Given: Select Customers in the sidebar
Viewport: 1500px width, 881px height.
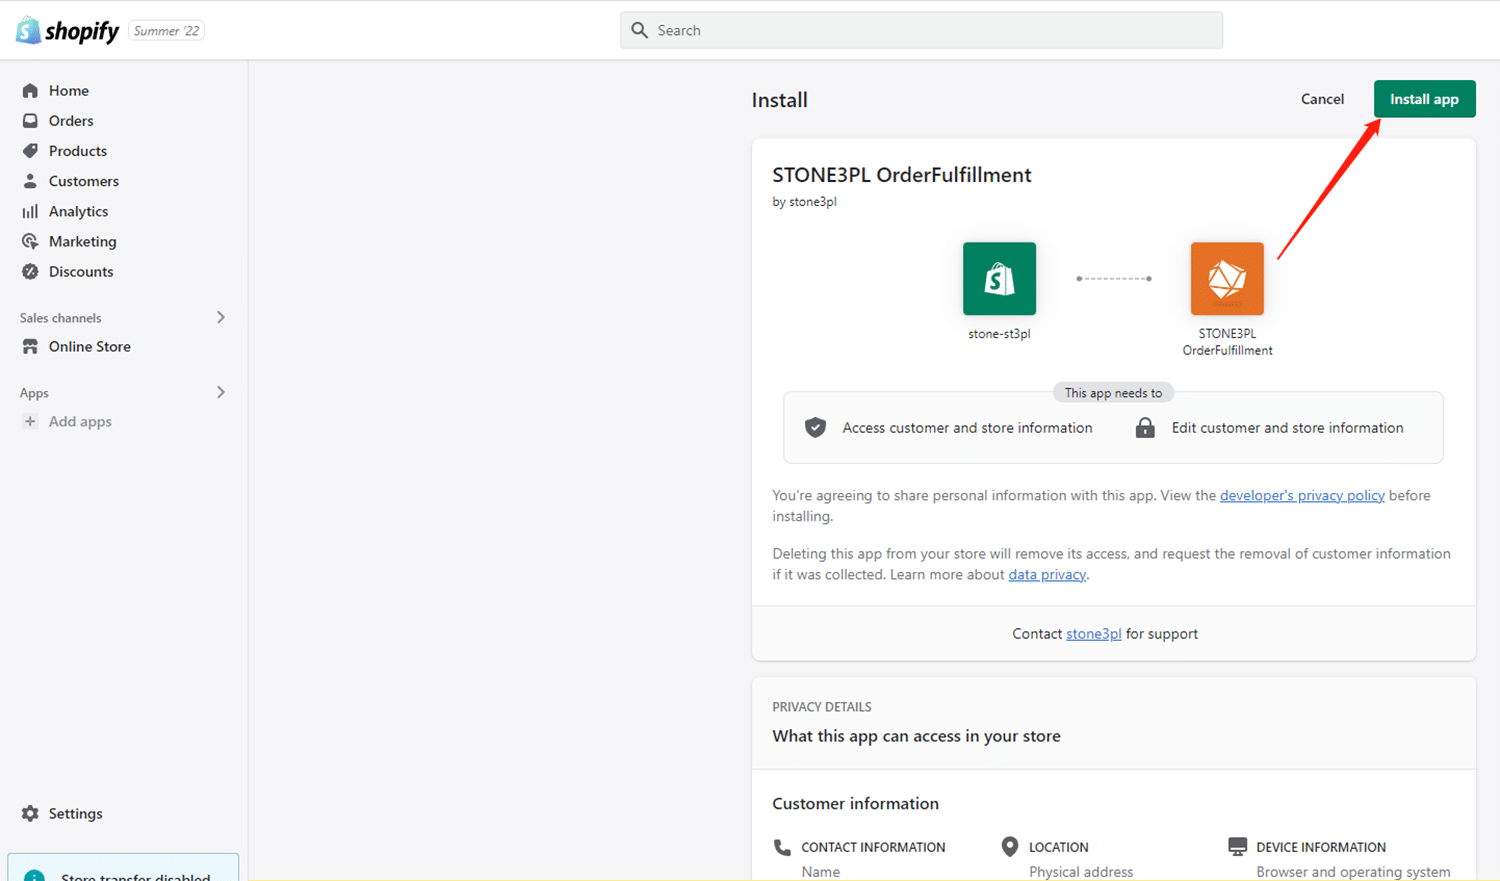Looking at the screenshot, I should (x=84, y=181).
